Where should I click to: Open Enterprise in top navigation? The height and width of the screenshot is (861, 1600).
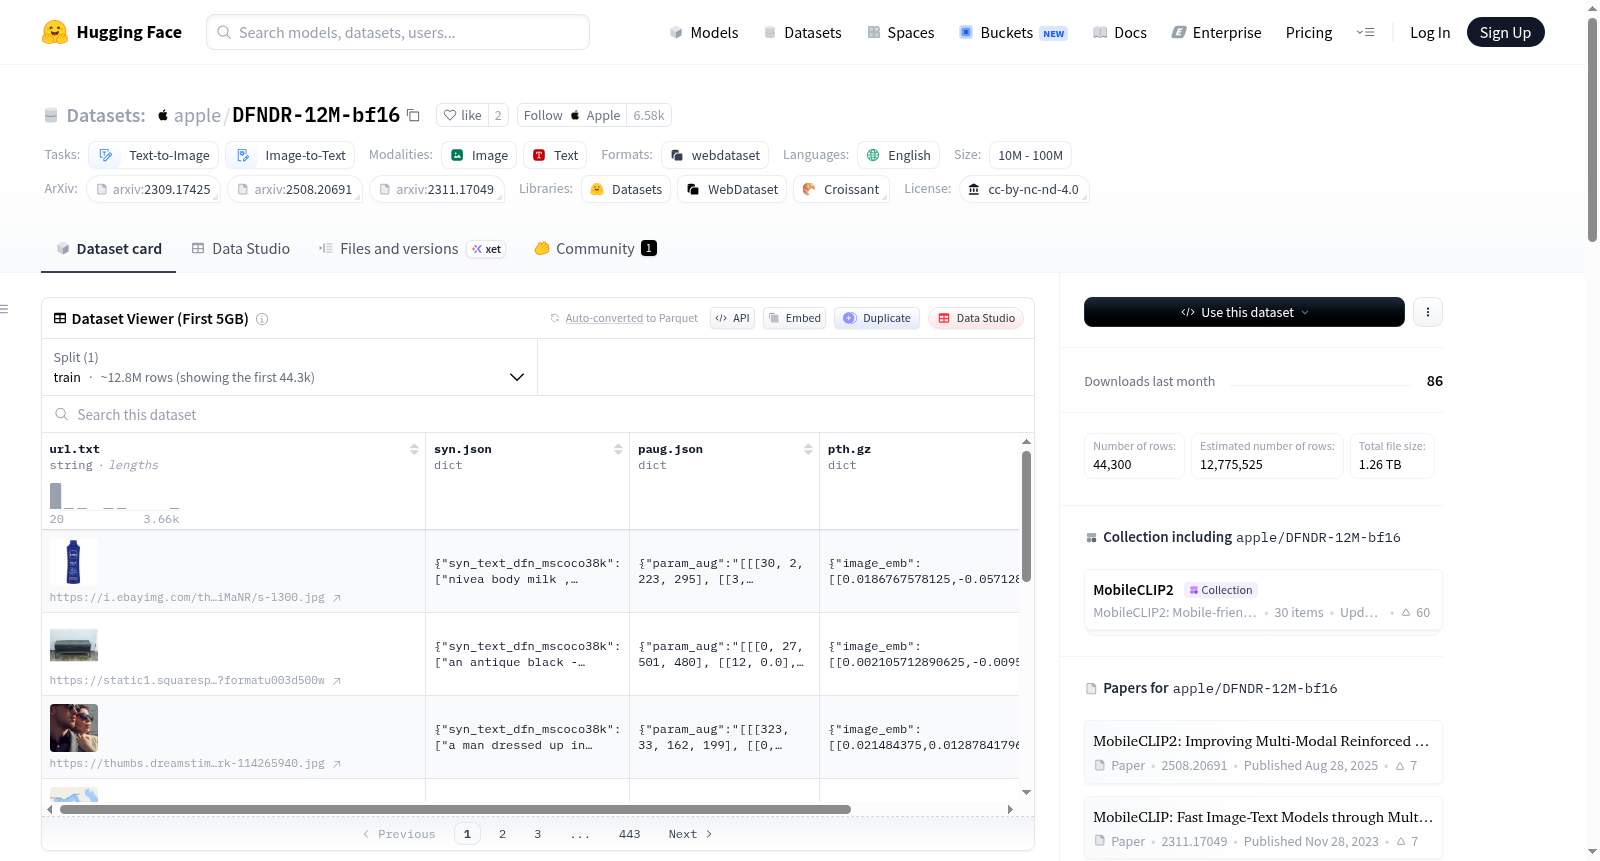tap(1216, 32)
